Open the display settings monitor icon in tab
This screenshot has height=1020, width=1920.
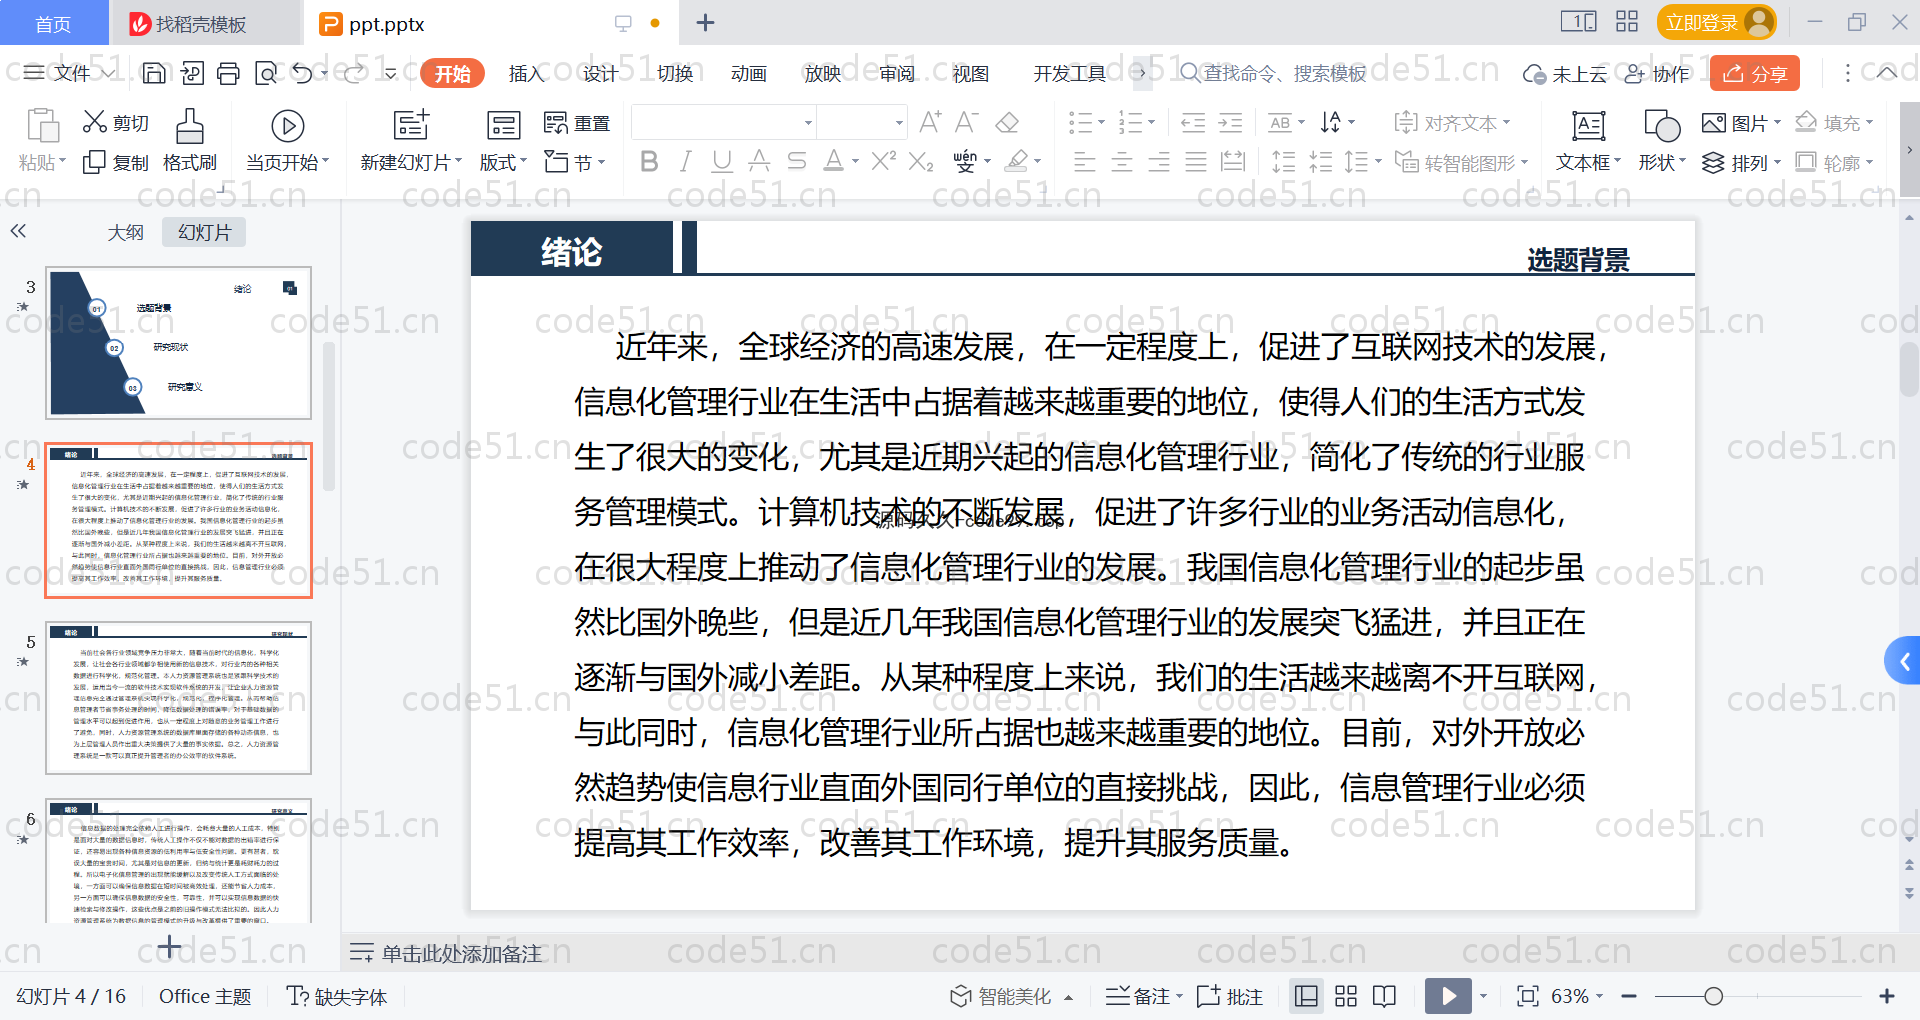click(x=623, y=23)
